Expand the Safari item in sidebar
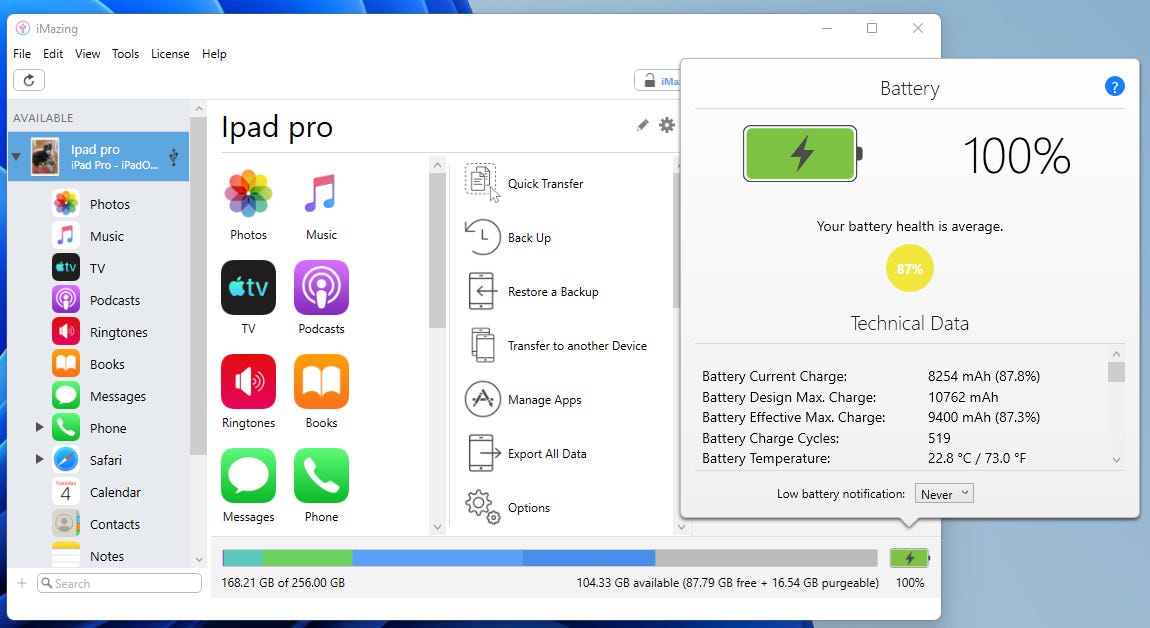Image resolution: width=1150 pixels, height=628 pixels. (x=40, y=460)
